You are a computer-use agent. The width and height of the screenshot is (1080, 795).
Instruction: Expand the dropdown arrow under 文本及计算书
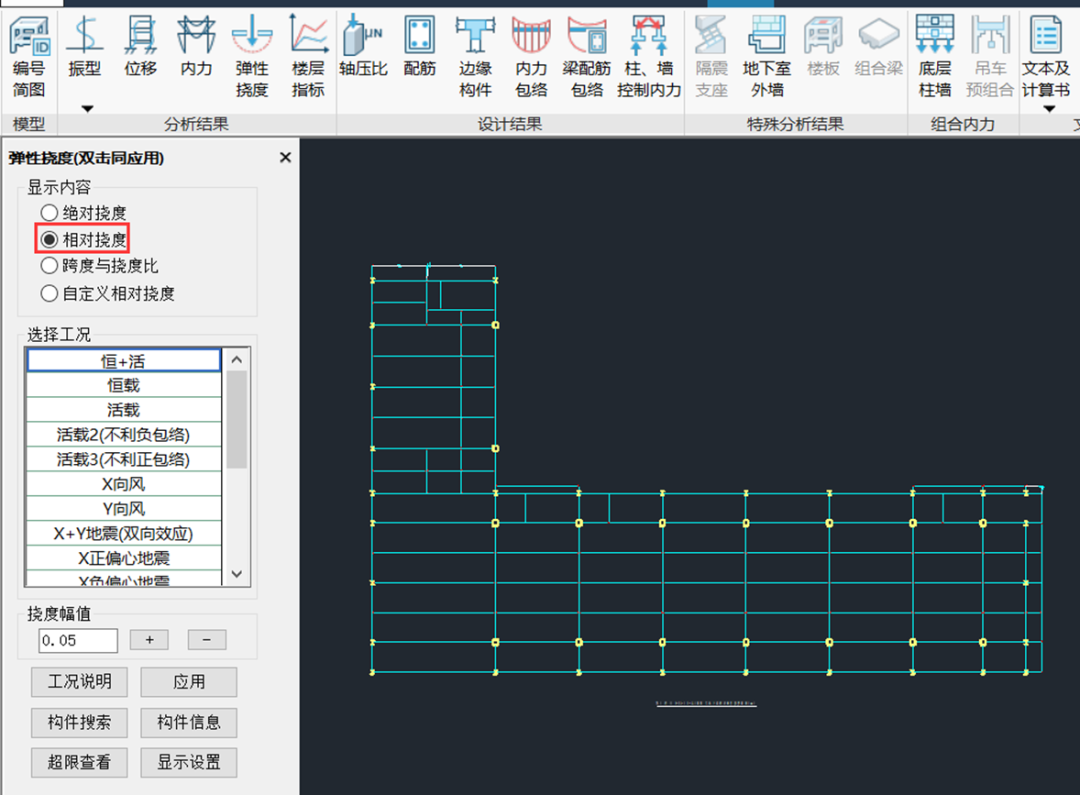pyautogui.click(x=1049, y=109)
